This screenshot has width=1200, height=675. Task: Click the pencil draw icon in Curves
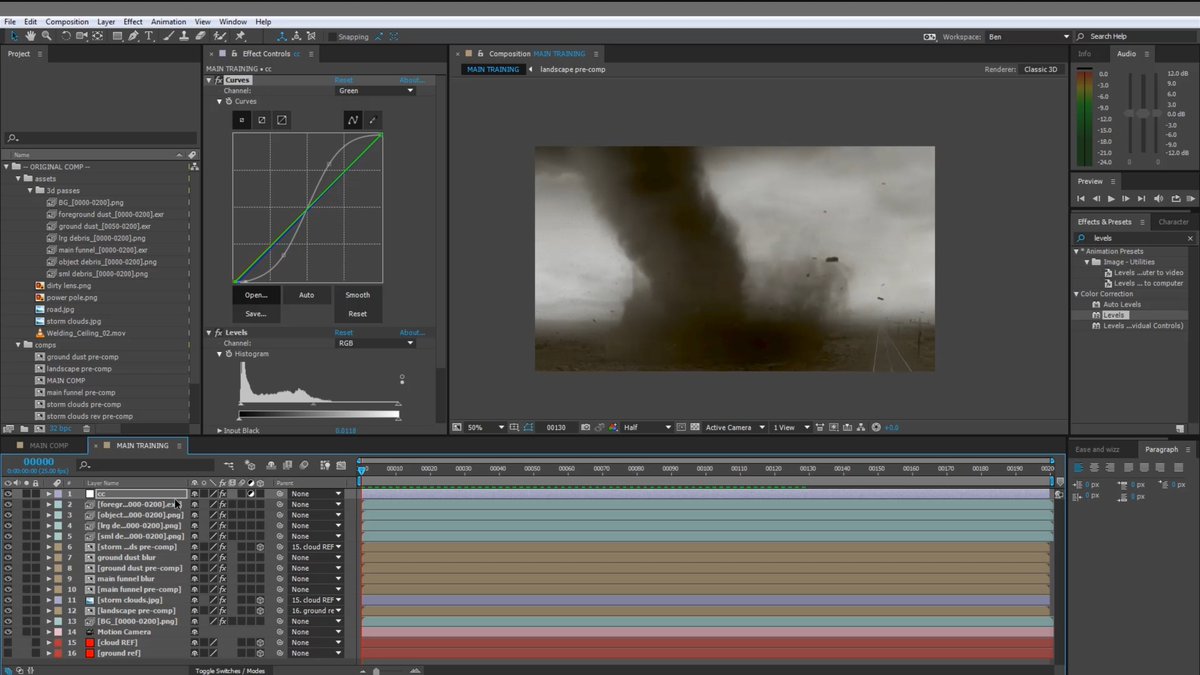point(373,120)
